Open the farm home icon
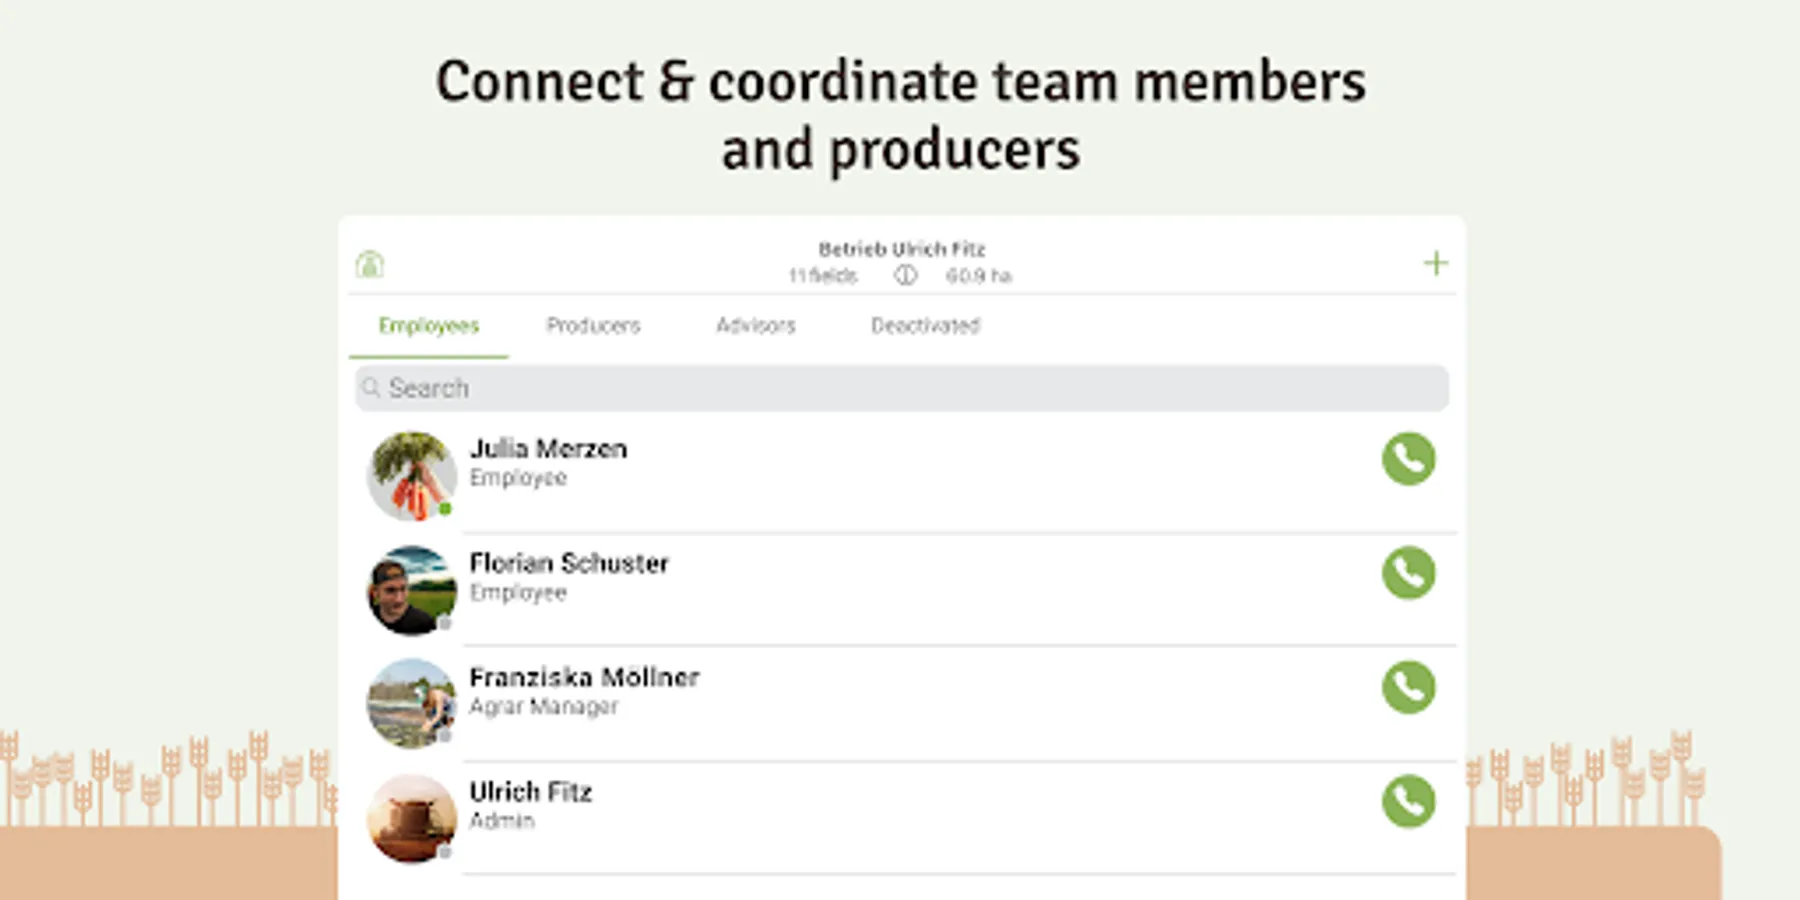This screenshot has height=900, width=1800. click(370, 264)
